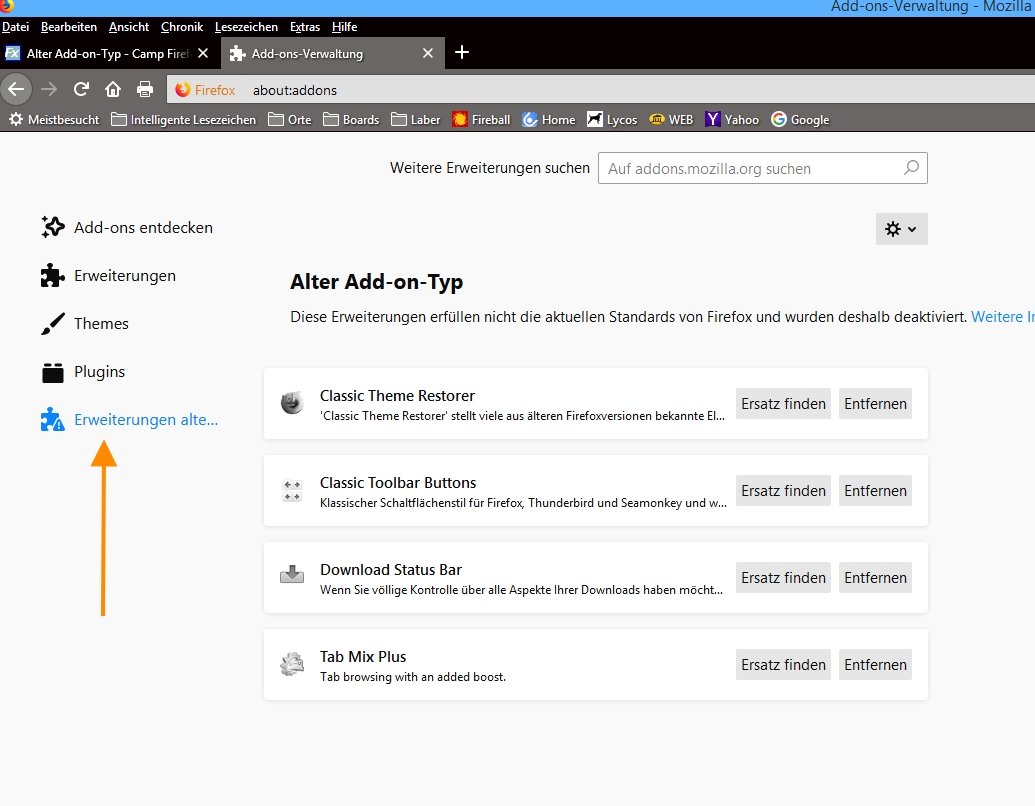
Task: Open the Home bookmark
Action: [549, 119]
